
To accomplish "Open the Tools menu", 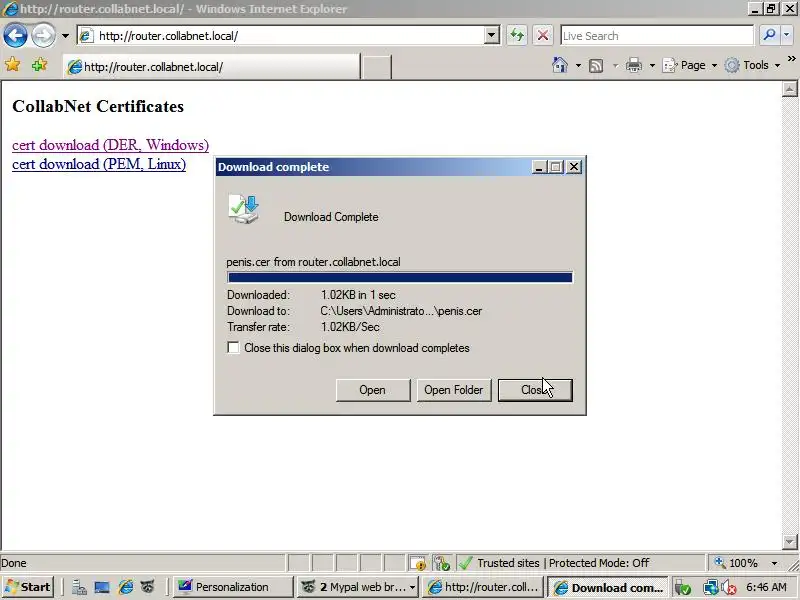I will pyautogui.click(x=753, y=65).
